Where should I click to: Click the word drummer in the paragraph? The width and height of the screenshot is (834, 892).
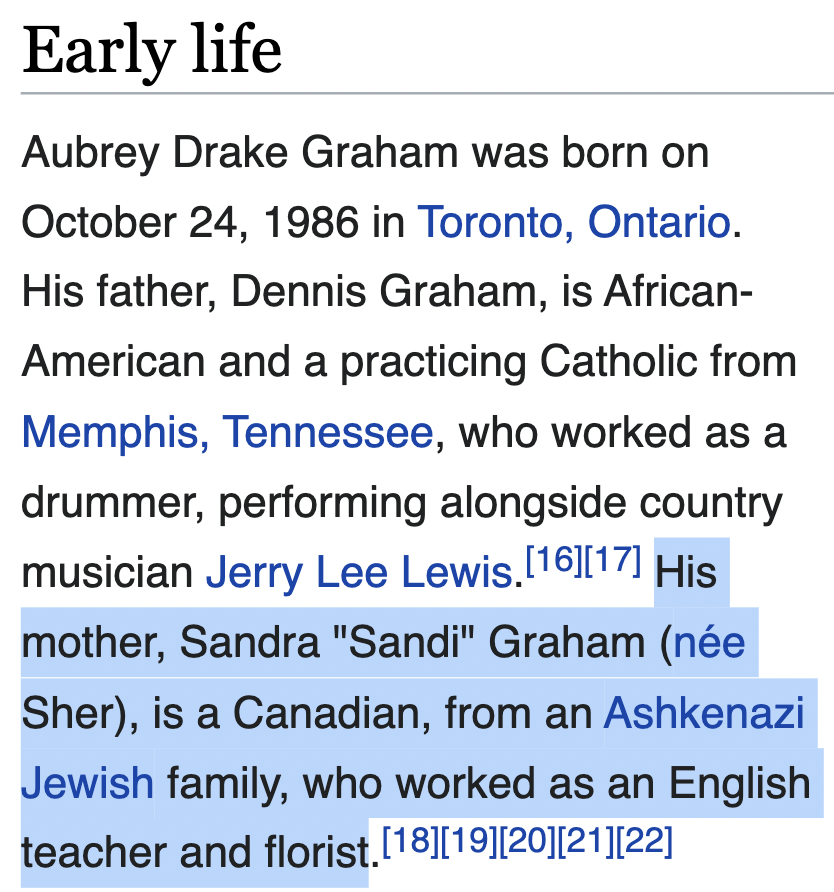[x=106, y=503]
